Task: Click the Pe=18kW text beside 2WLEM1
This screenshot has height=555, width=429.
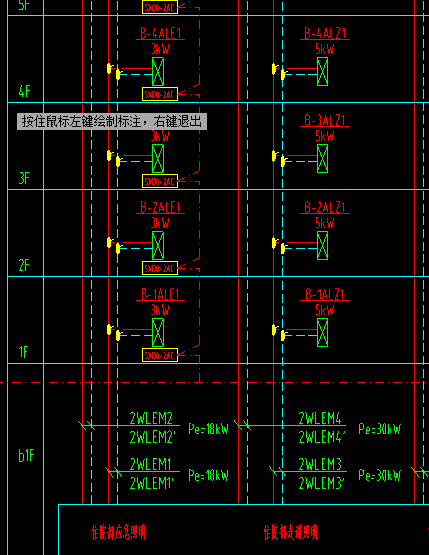Action: point(208,475)
